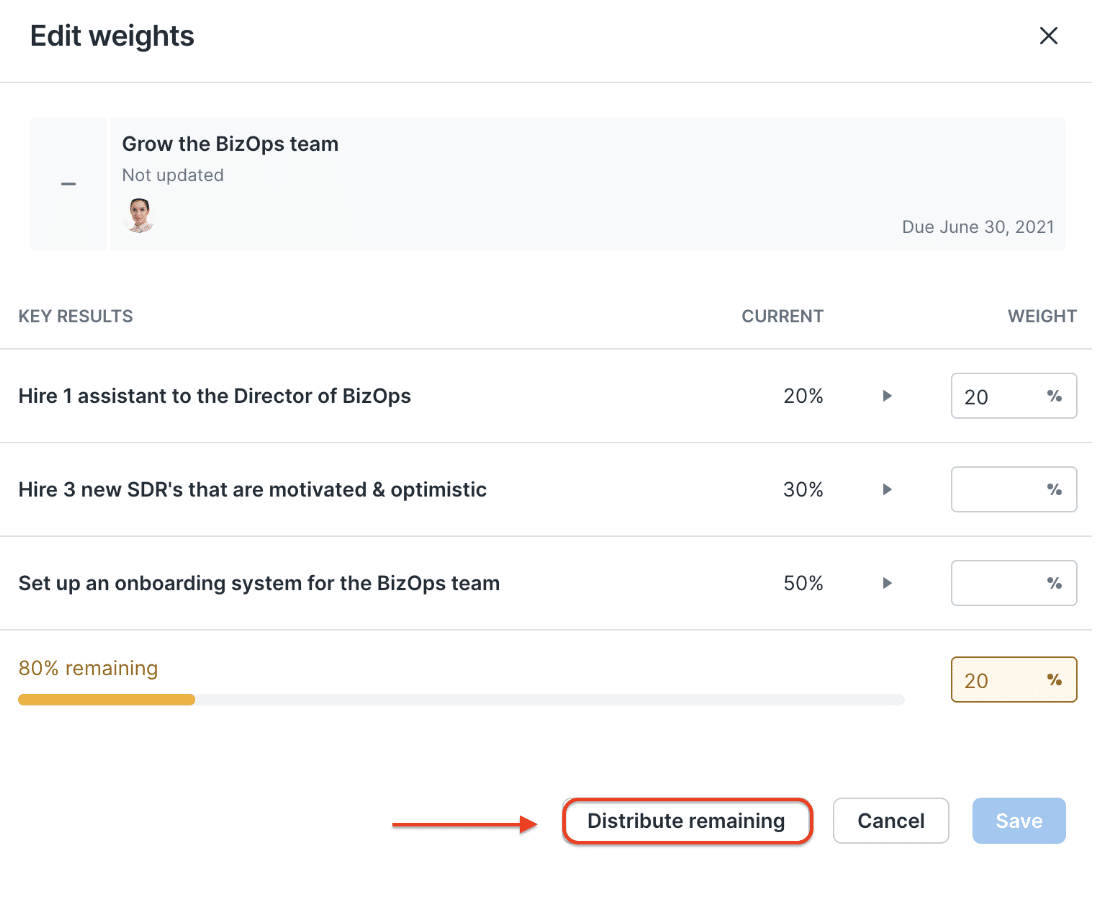
Task: Click the minus icon on objective card
Action: (x=68, y=184)
